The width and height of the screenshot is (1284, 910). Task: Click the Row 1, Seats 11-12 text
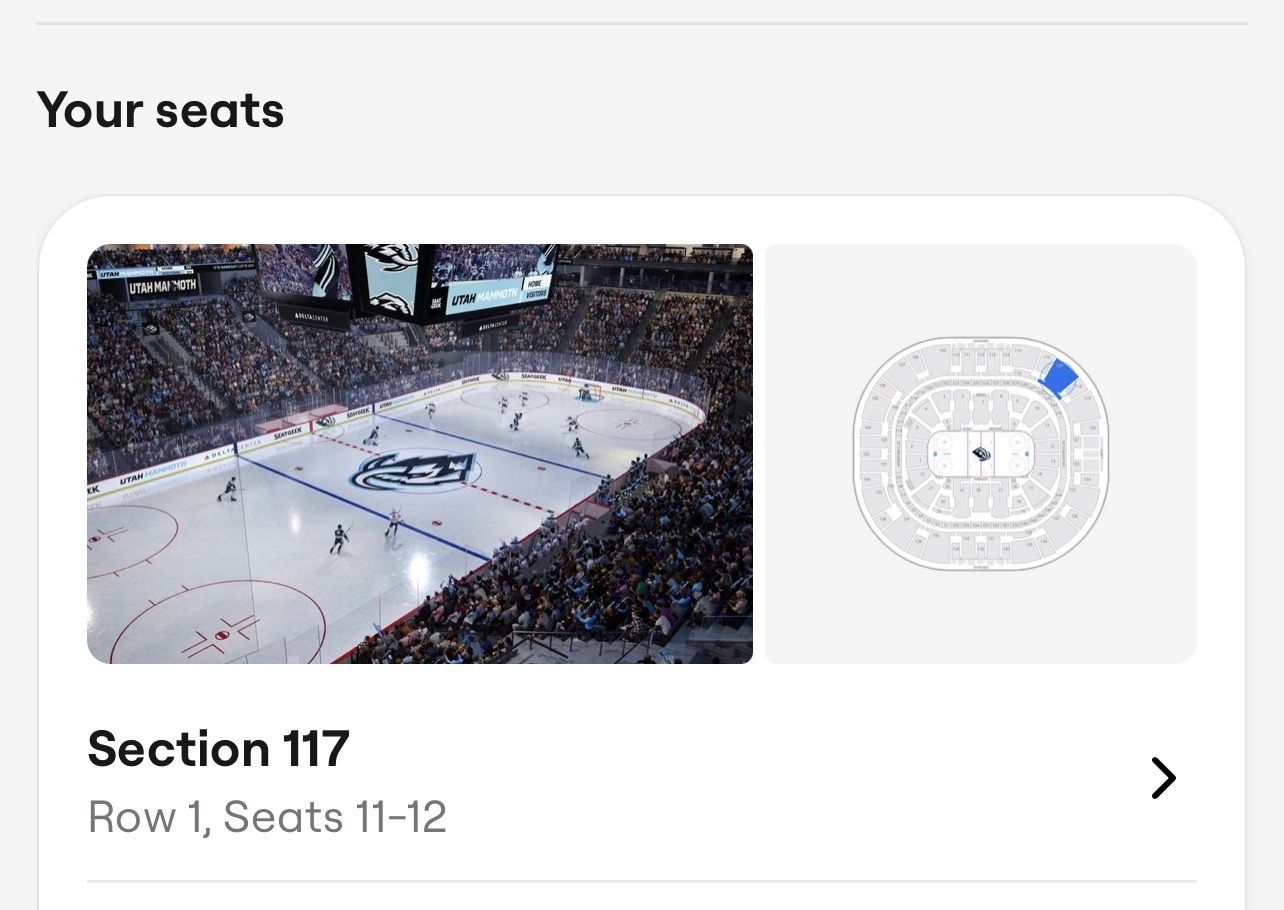coord(267,817)
